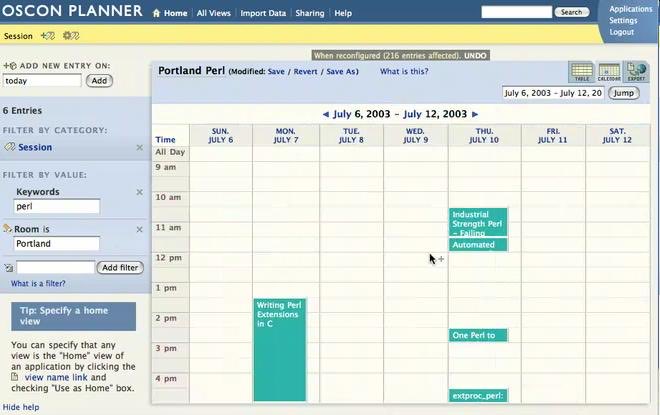Click the add Session icon in yellow bar
The image size is (660, 415).
(x=48, y=36)
